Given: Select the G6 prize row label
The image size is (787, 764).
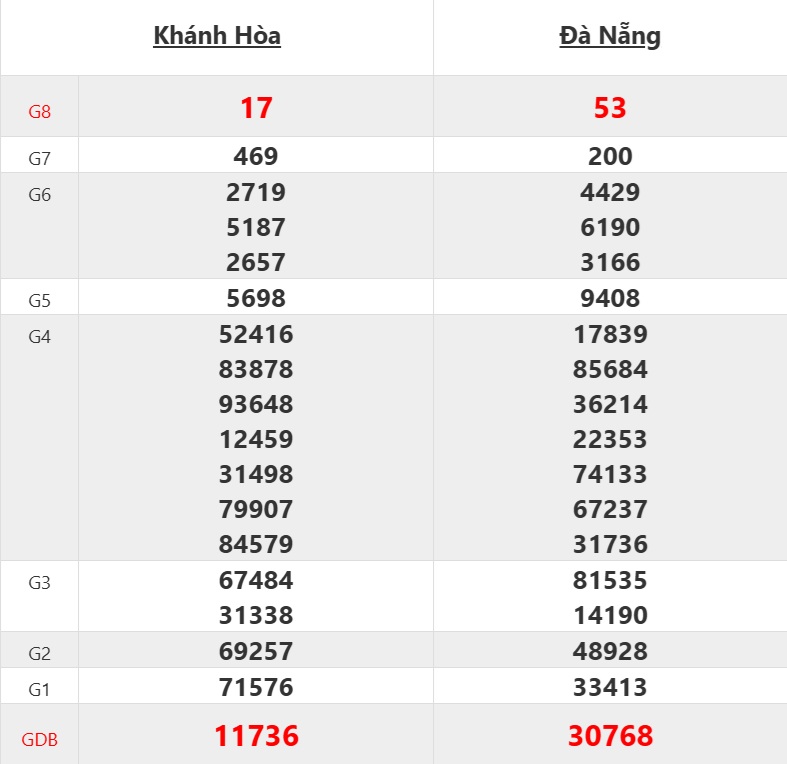Looking at the screenshot, I should [x=39, y=195].
